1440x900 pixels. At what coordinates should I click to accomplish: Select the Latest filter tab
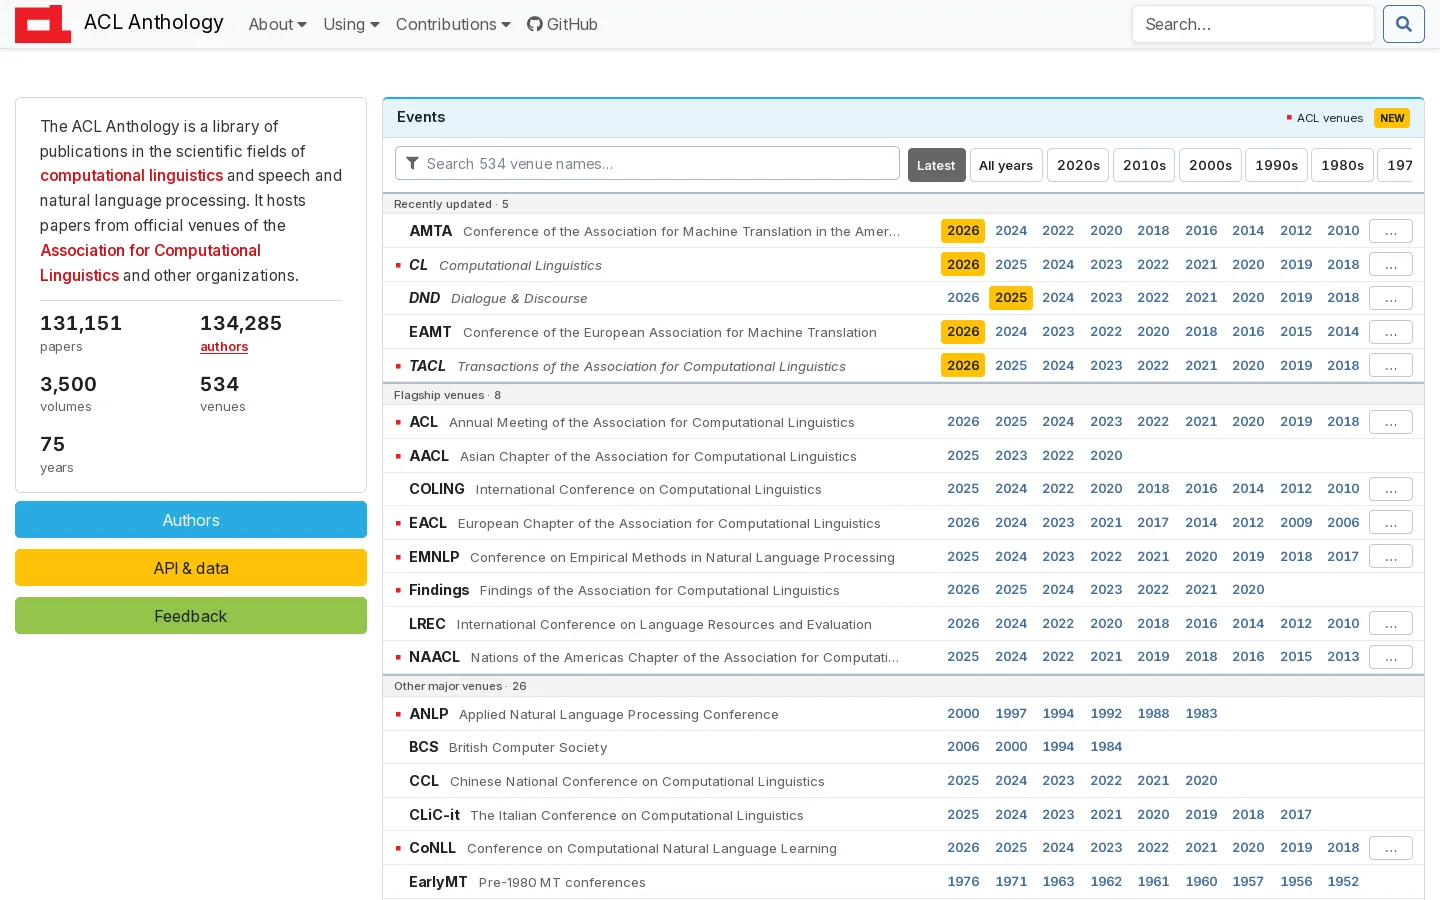coord(936,165)
